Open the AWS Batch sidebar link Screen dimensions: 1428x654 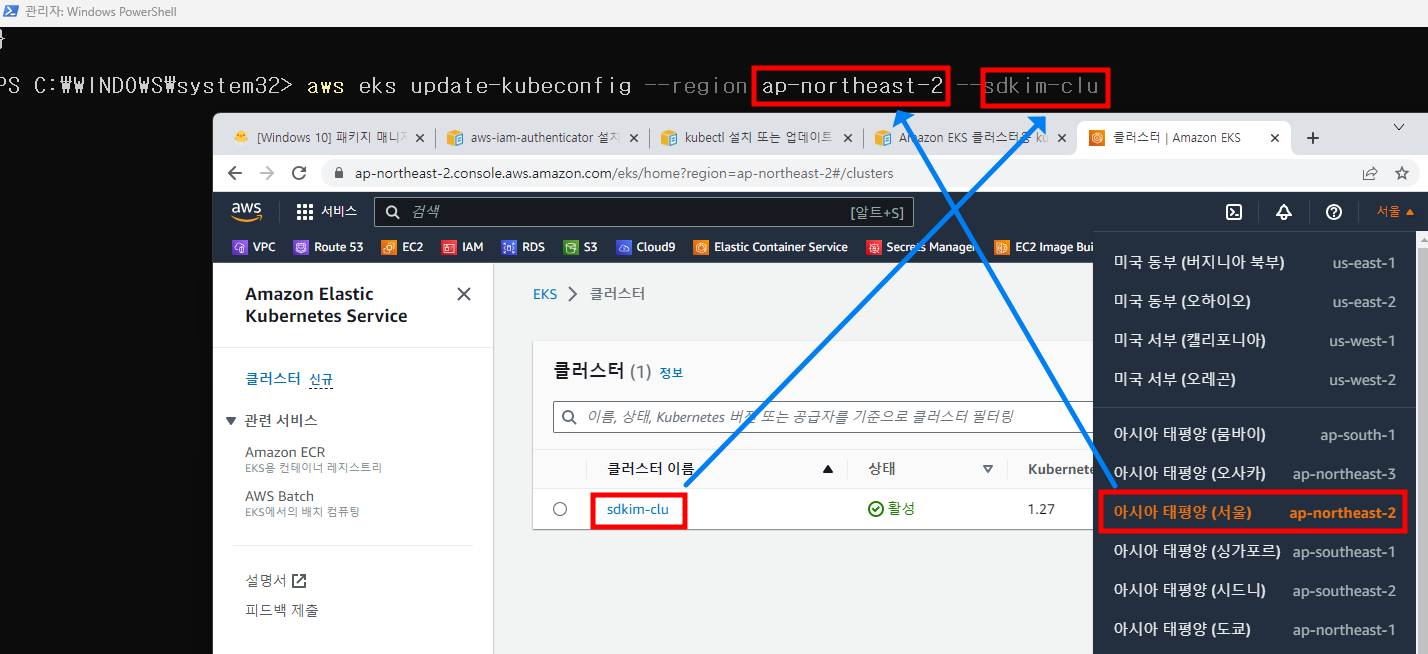click(279, 496)
